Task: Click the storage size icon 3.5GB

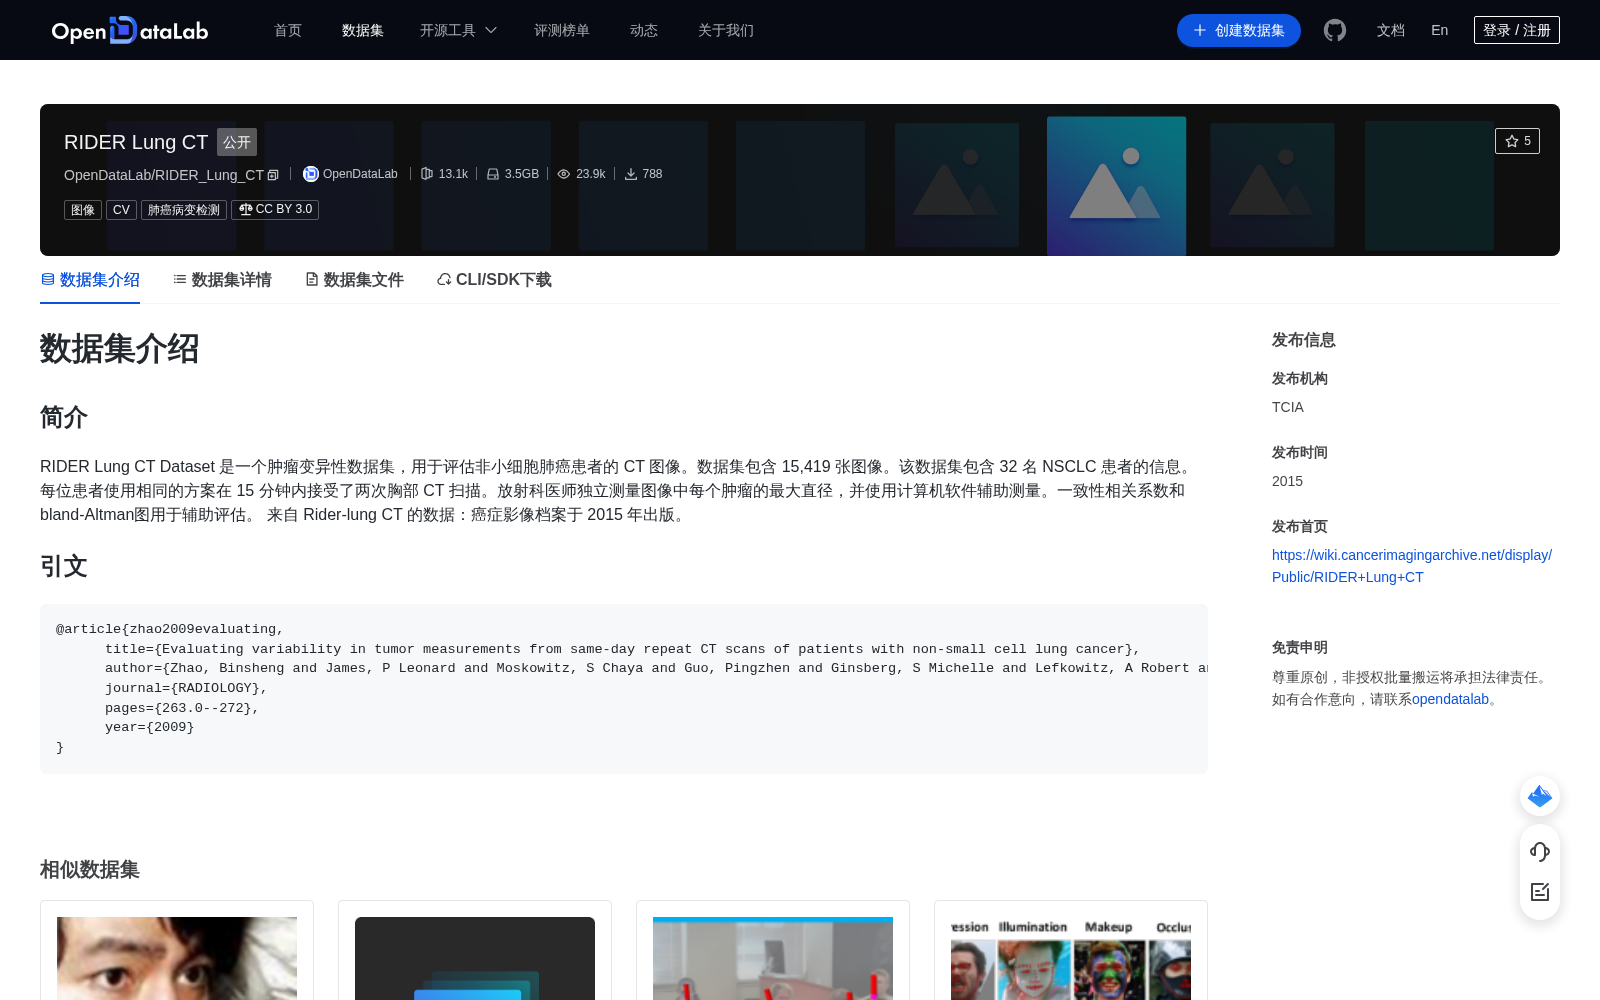Action: [493, 174]
